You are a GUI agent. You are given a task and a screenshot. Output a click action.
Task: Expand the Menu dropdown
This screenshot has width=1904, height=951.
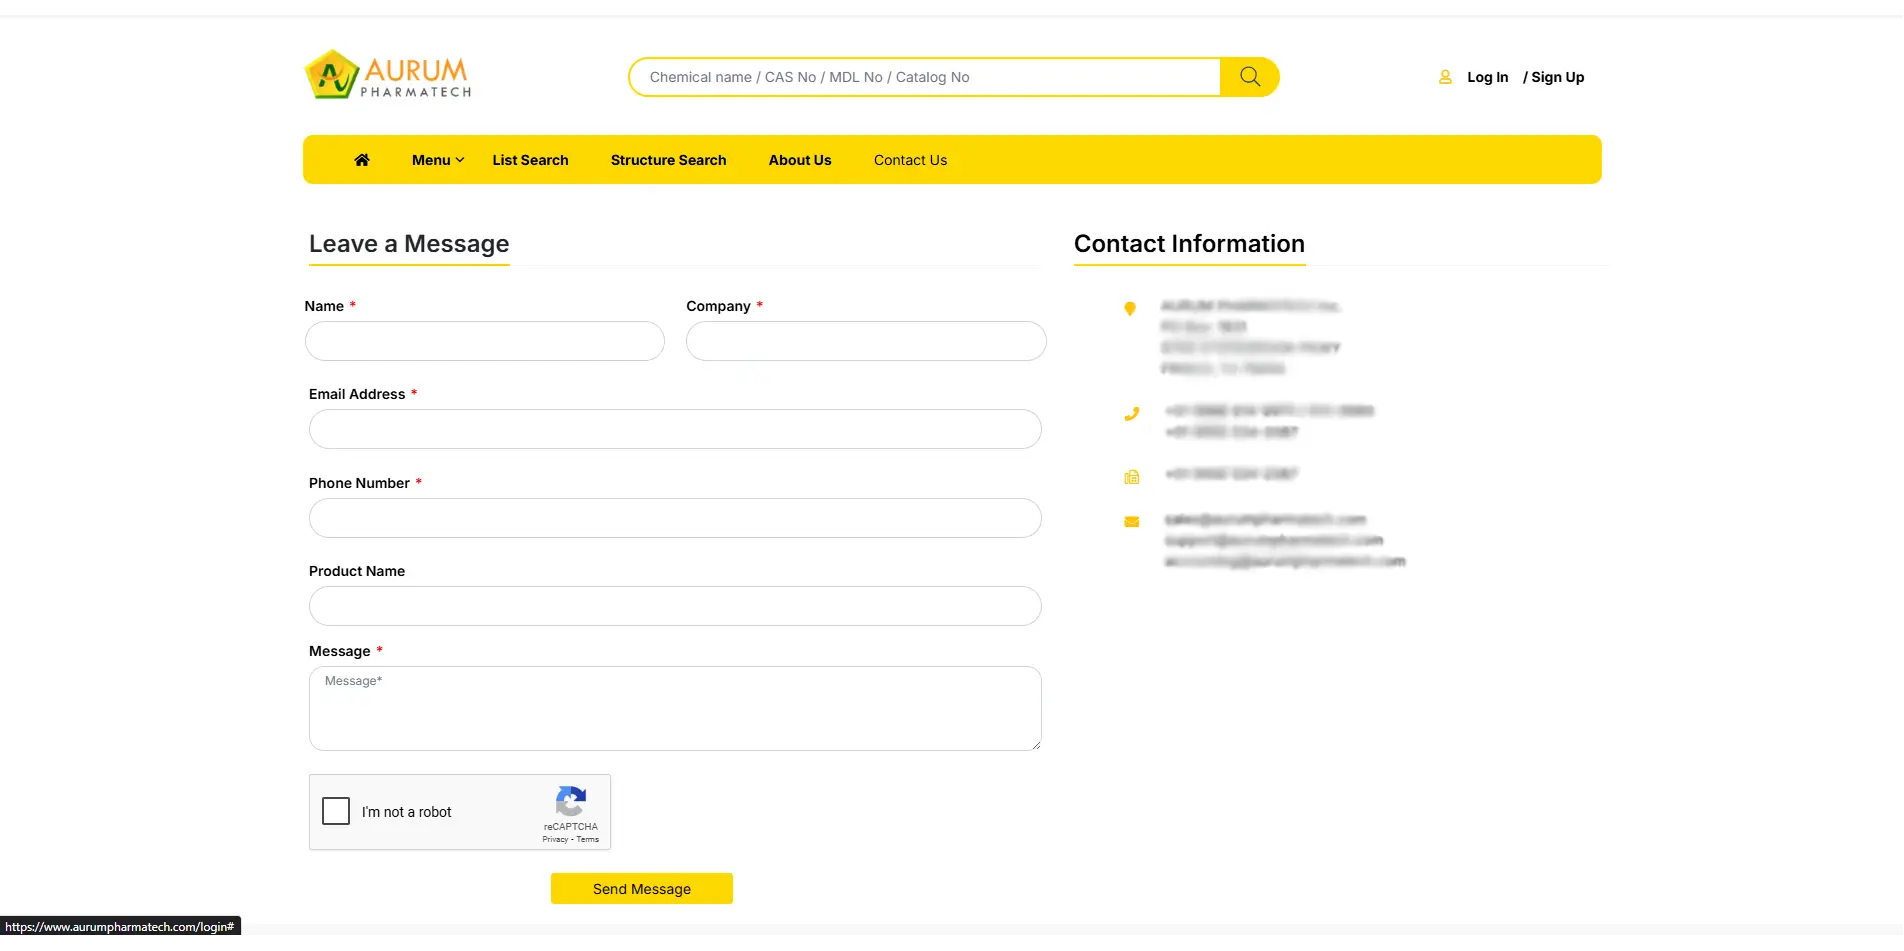coord(437,160)
